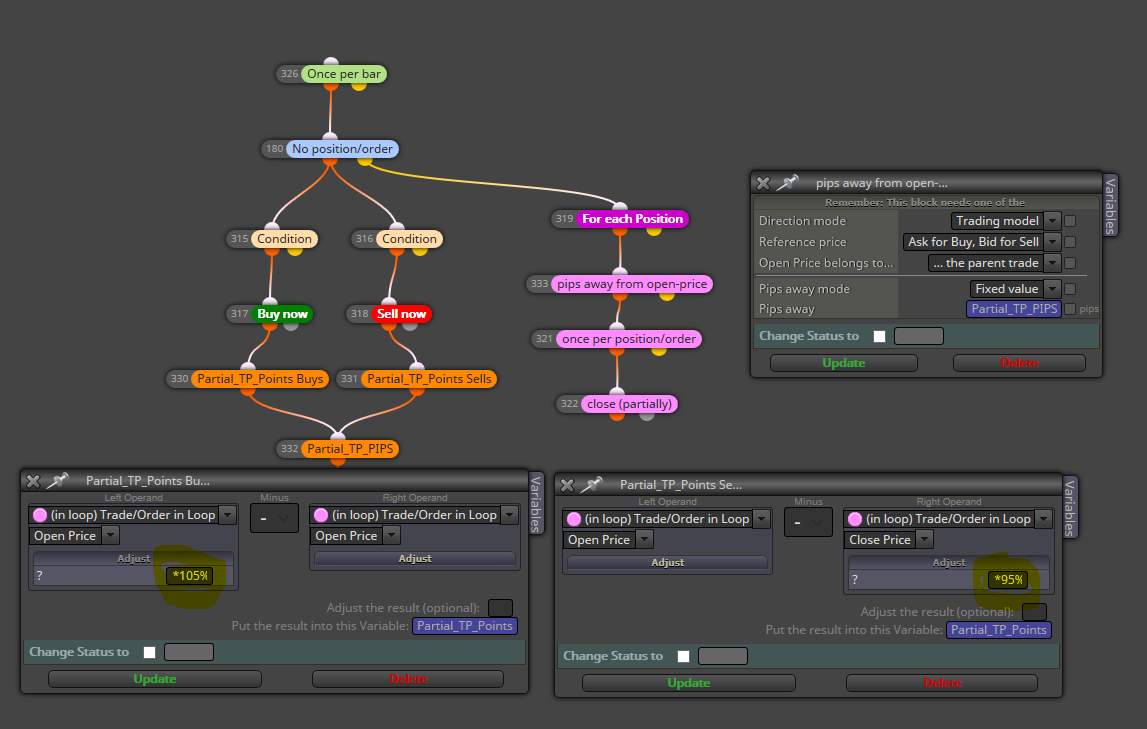1147x729 pixels.
Task: Enable the Direction mode row checkbox
Action: click(1070, 221)
